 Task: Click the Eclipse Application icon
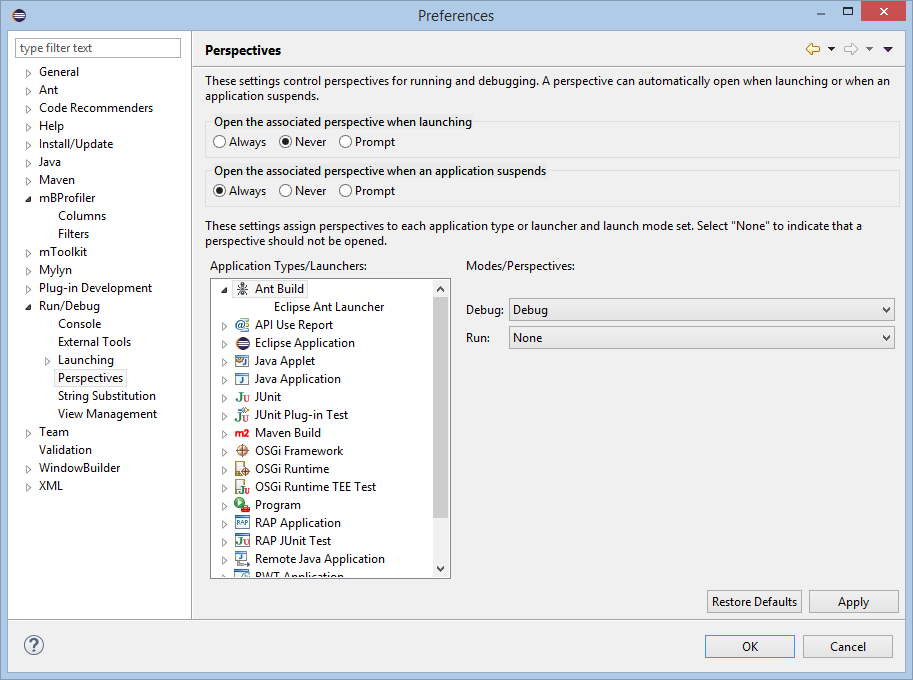(242, 343)
